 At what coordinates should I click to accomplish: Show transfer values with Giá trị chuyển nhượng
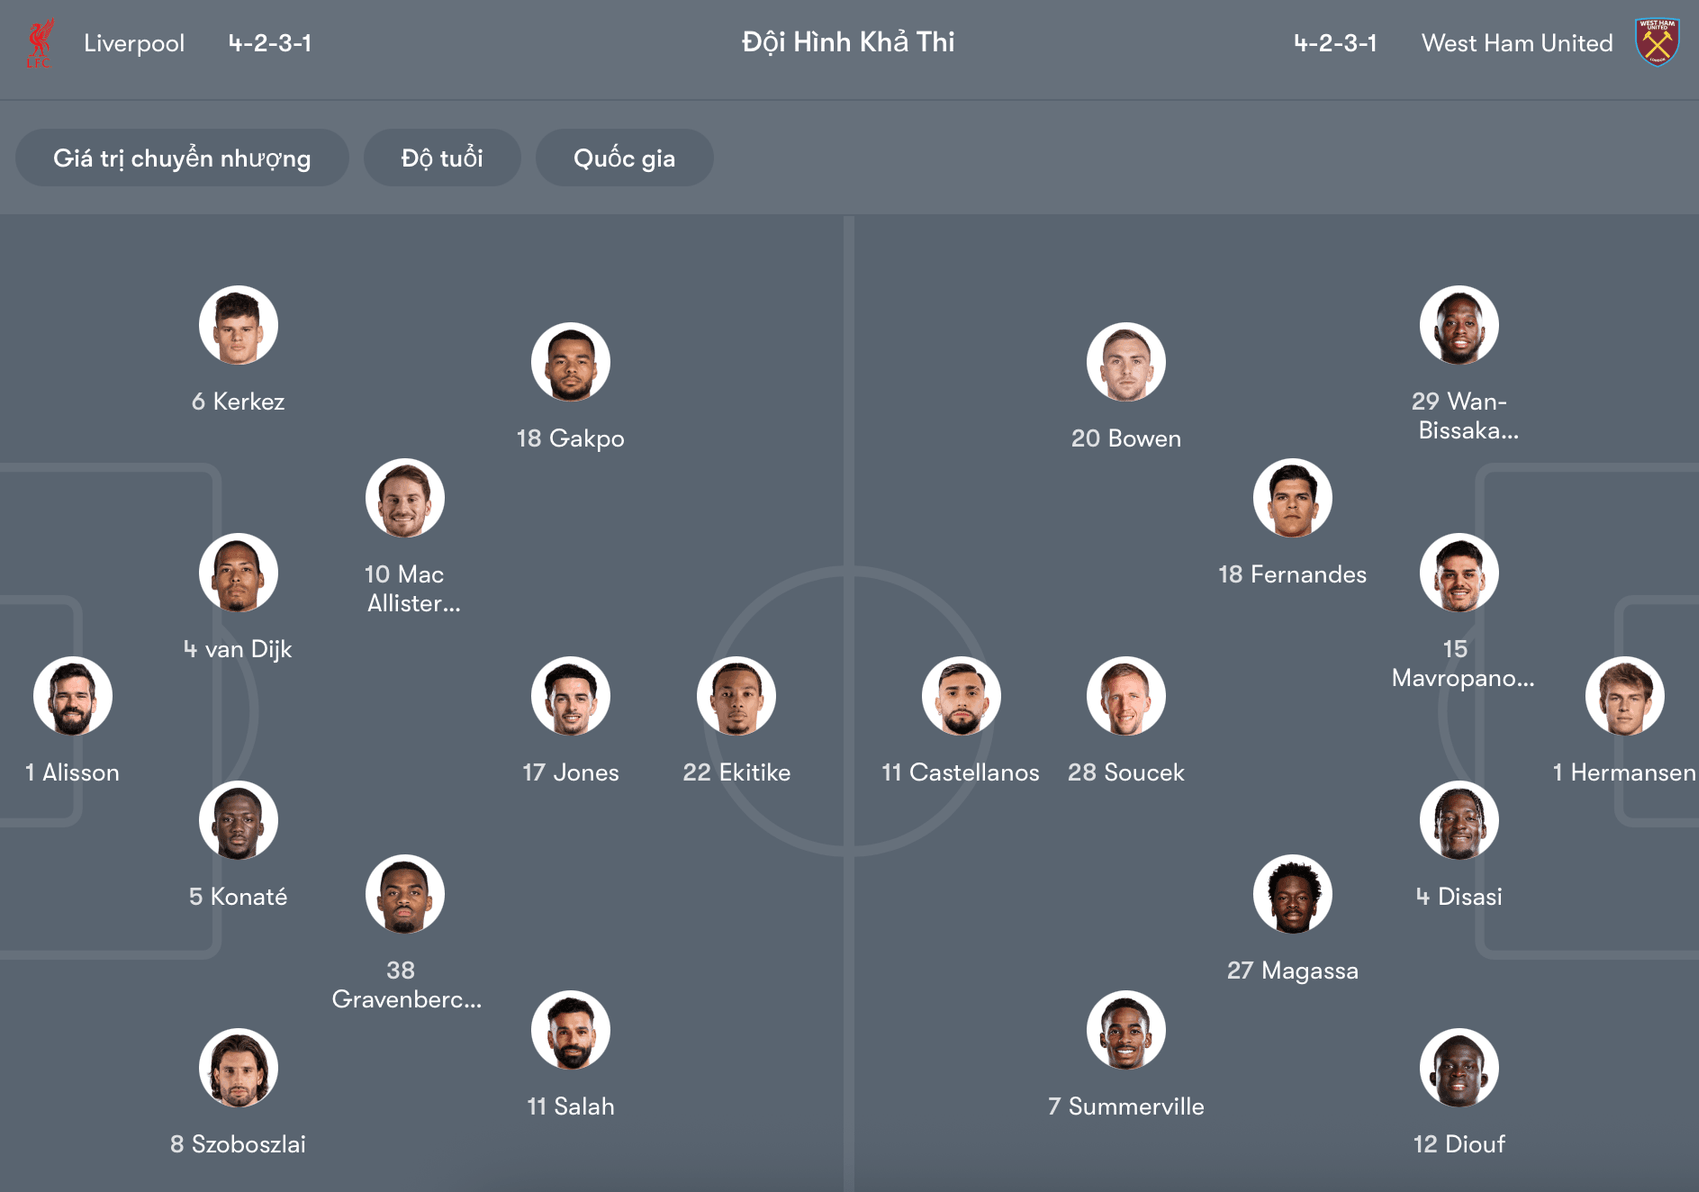(181, 157)
